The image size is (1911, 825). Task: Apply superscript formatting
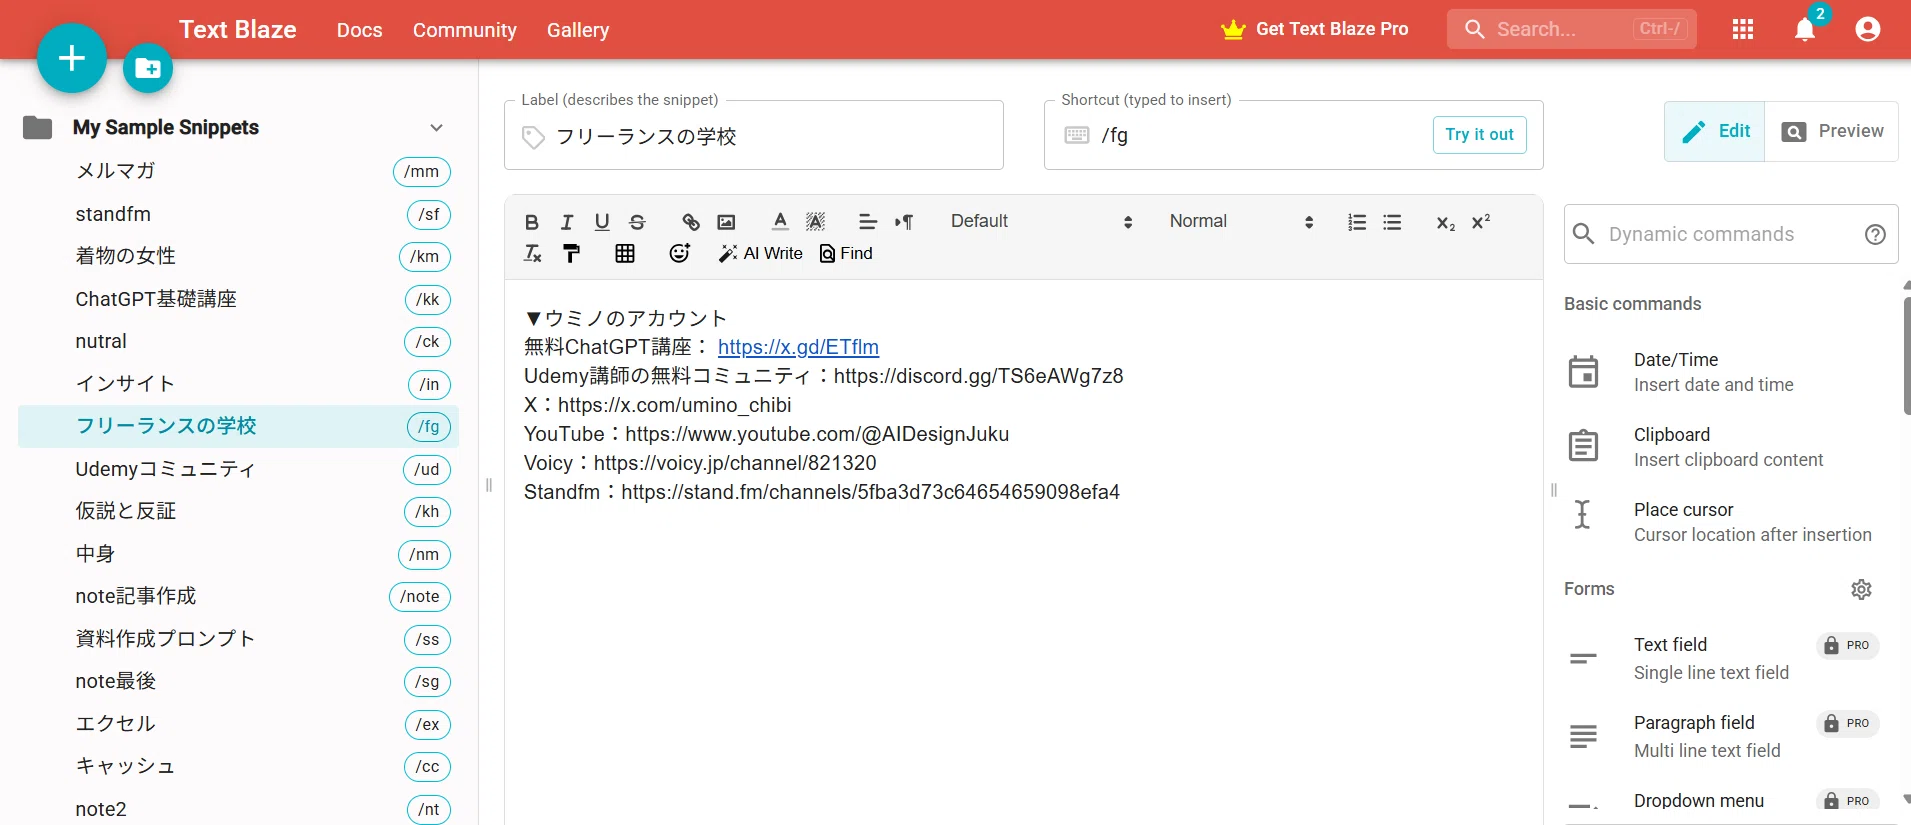(x=1481, y=222)
